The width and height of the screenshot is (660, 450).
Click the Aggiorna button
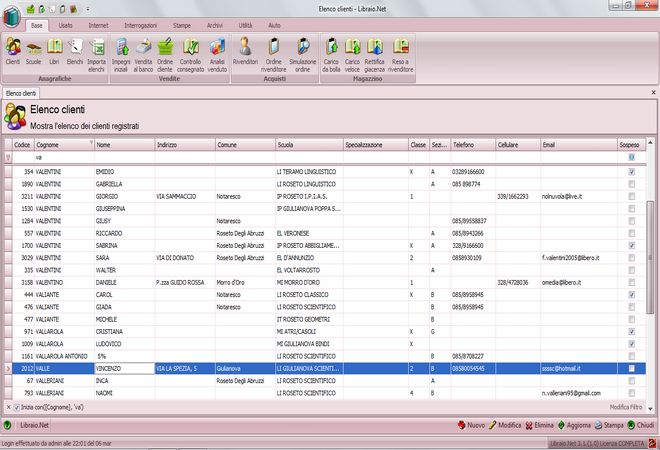574,425
